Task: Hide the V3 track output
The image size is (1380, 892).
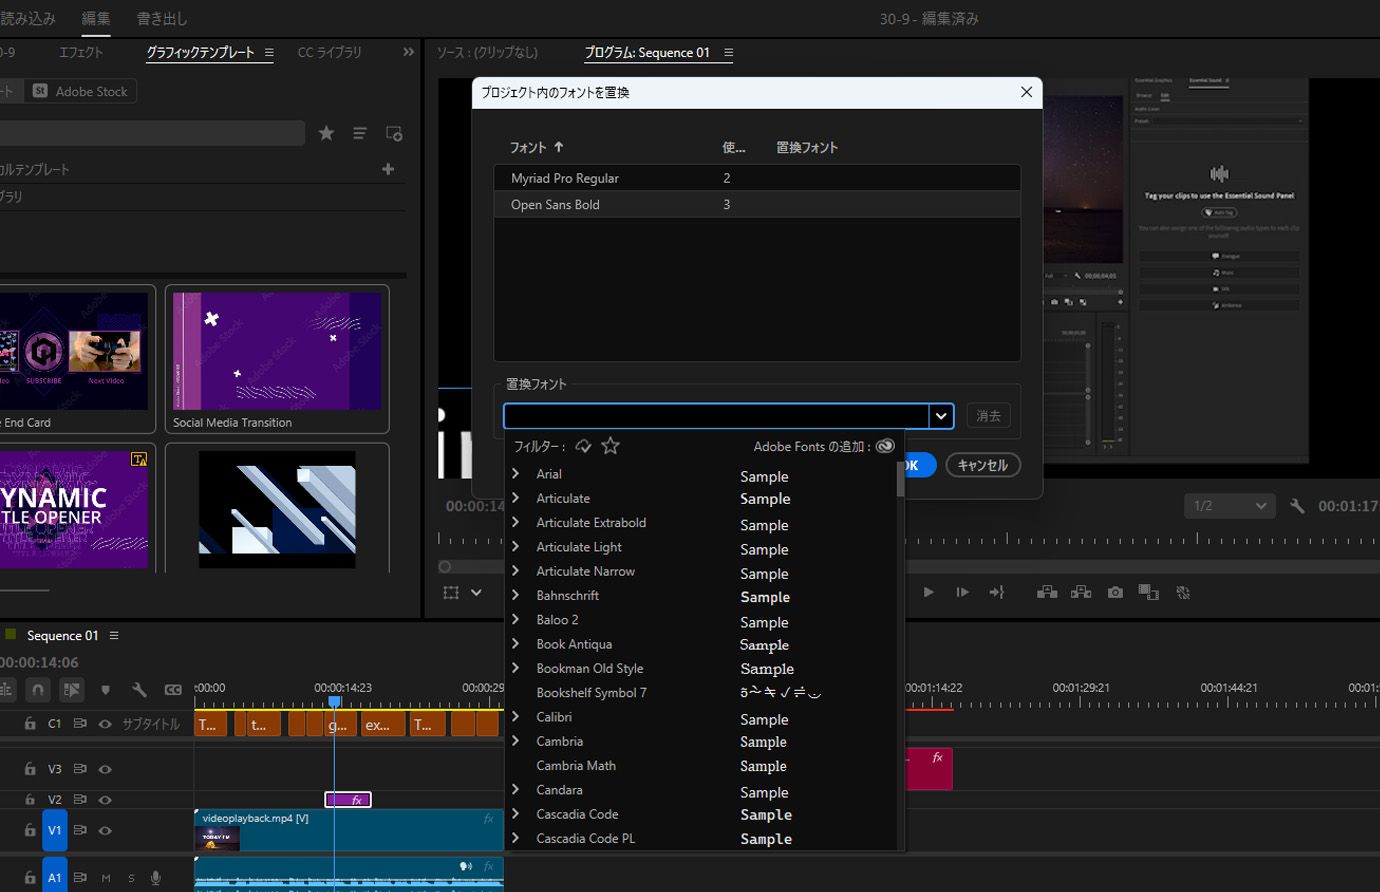Action: click(105, 769)
